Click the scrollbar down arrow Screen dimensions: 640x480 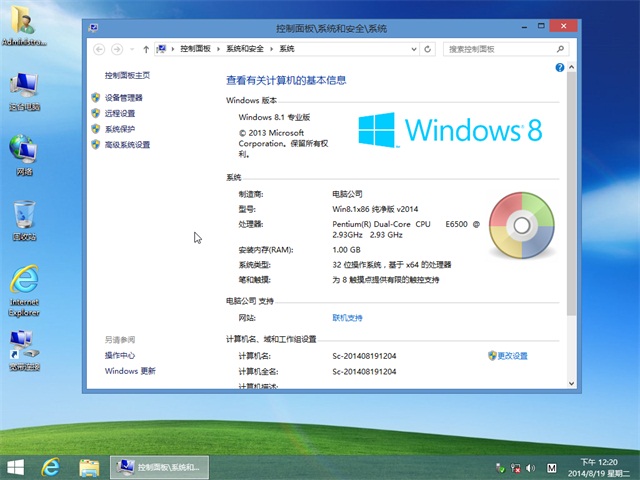click(571, 384)
